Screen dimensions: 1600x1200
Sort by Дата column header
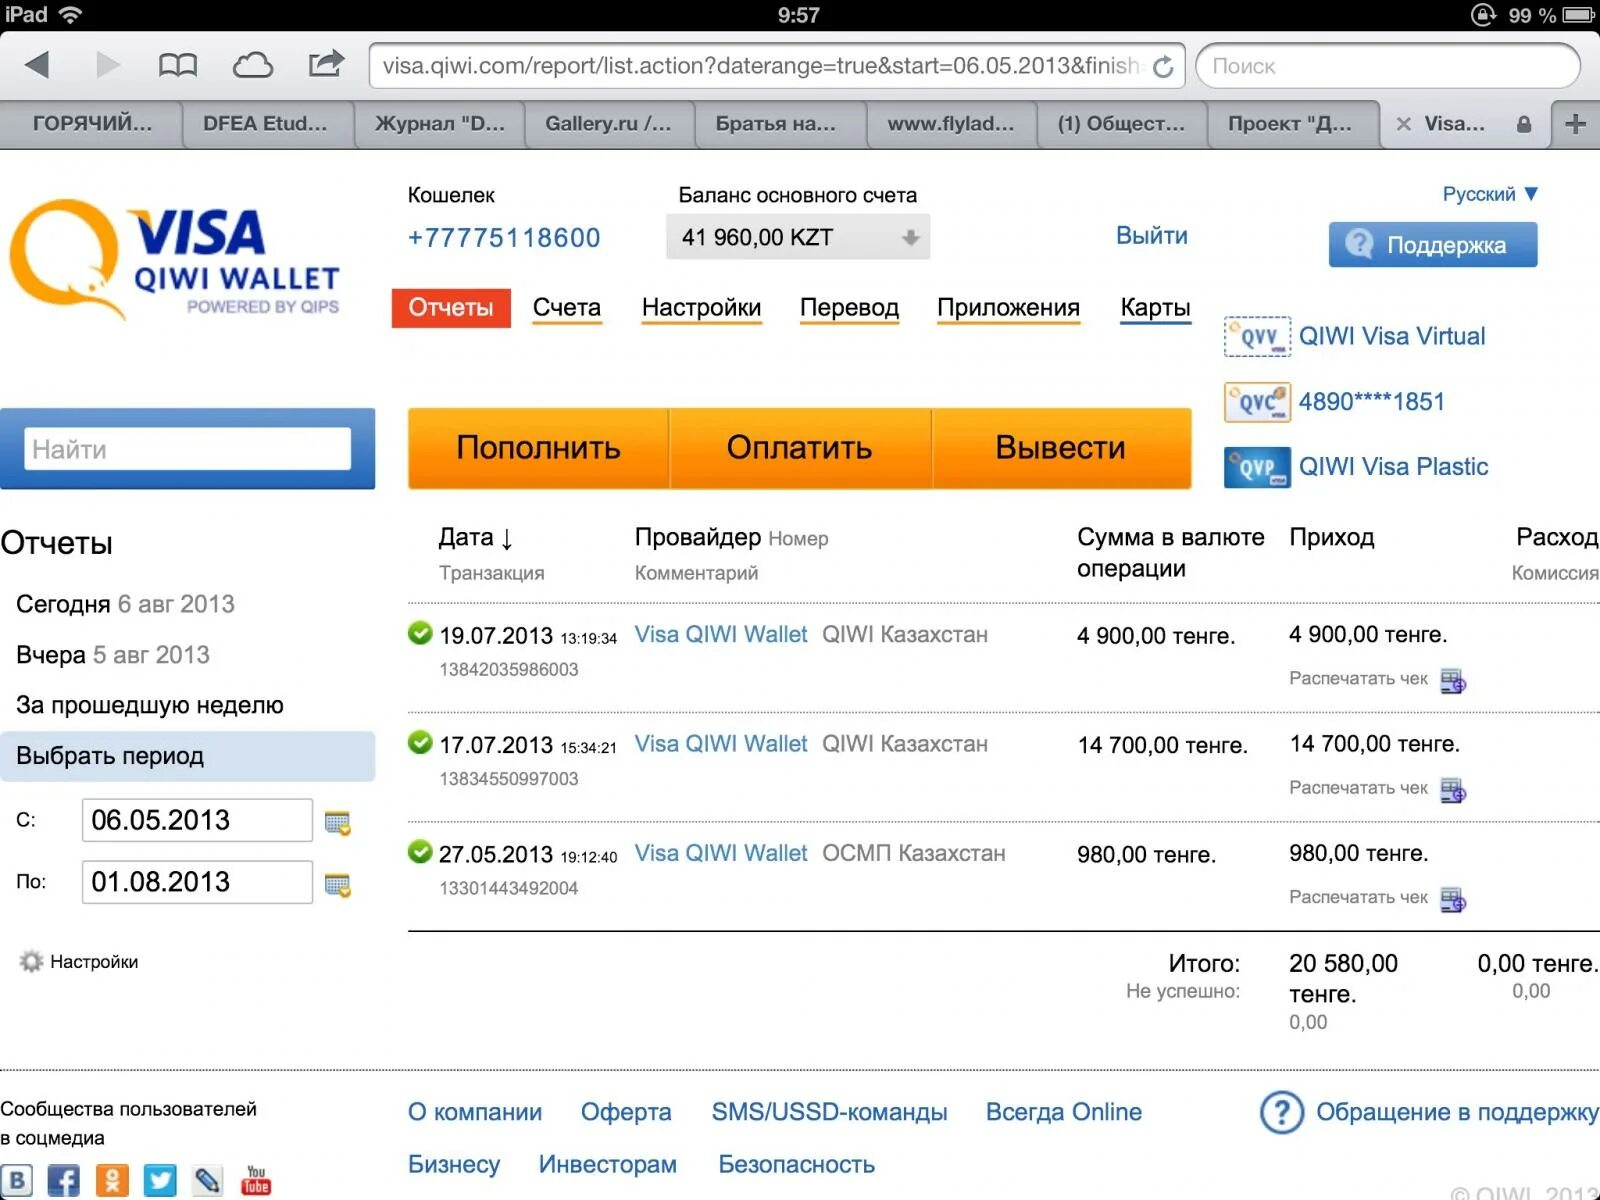point(476,537)
